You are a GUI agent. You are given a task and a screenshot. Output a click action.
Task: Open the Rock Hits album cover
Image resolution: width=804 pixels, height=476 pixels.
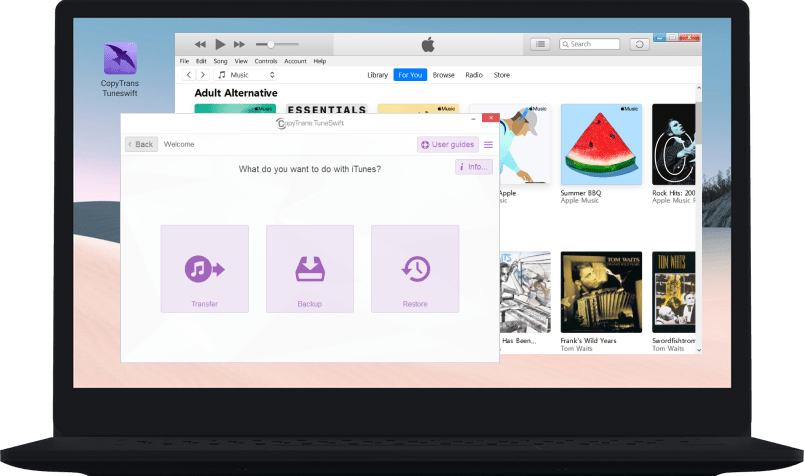click(x=673, y=144)
